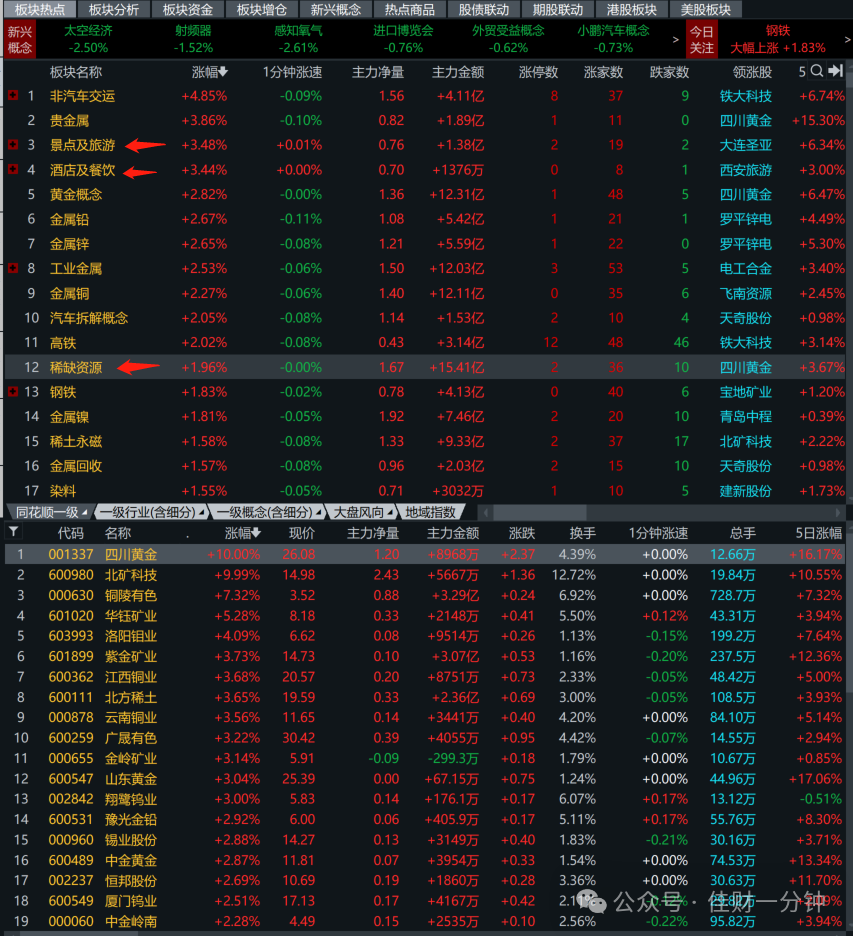Open dropdown arrow on 一级行业(含细分) tab
The height and width of the screenshot is (936, 853).
click(x=202, y=513)
